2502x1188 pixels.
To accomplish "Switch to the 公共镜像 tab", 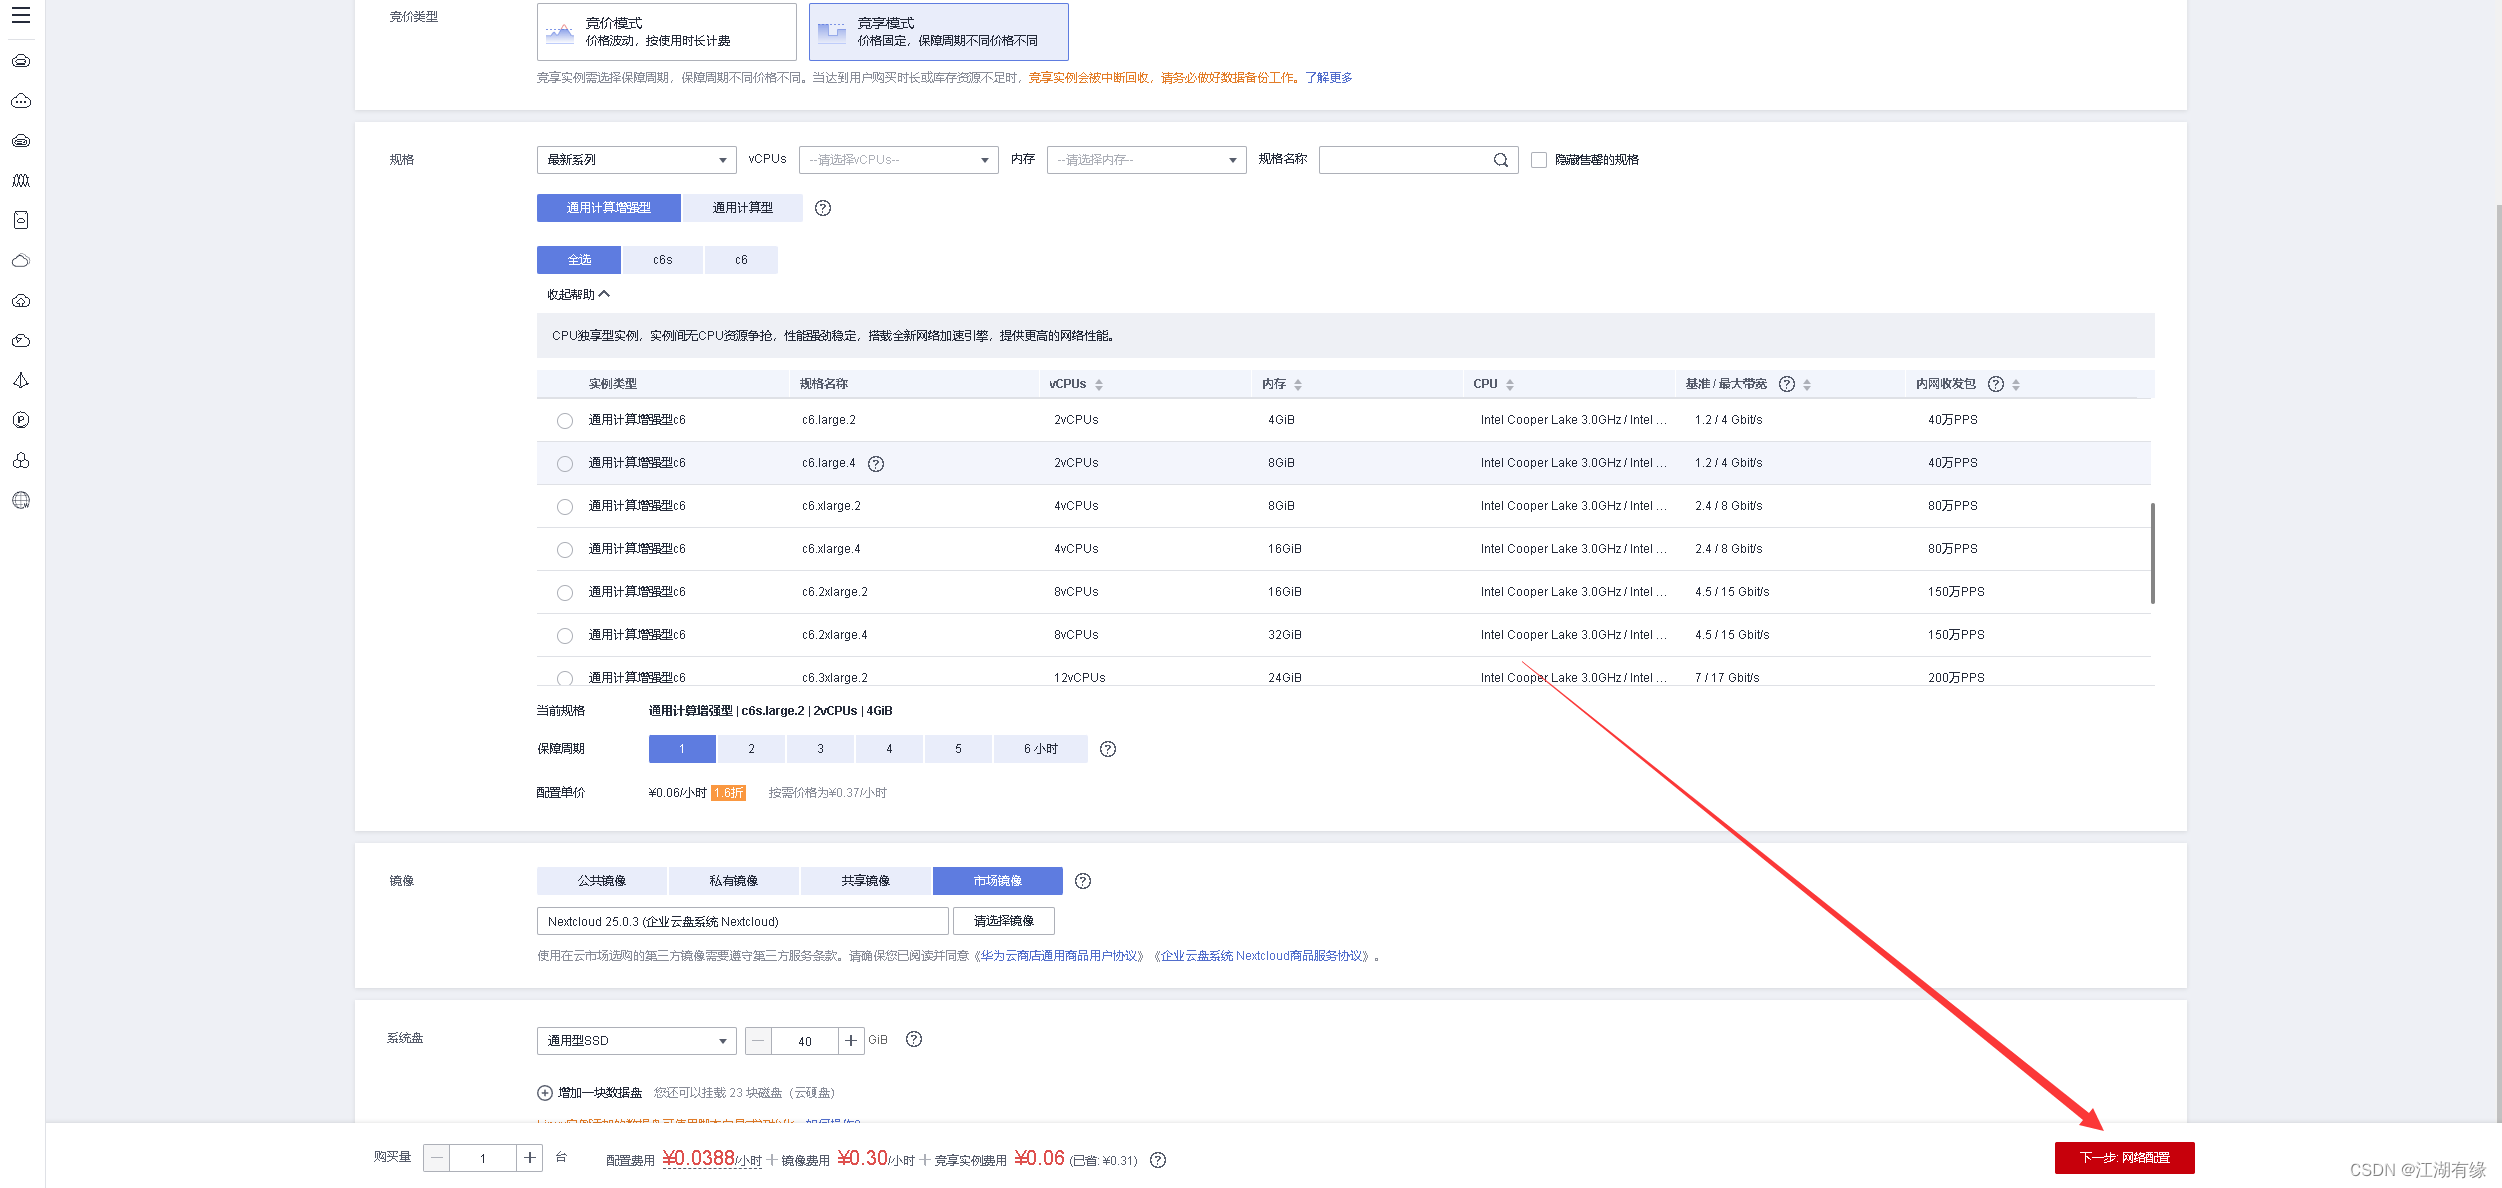I will tap(601, 881).
